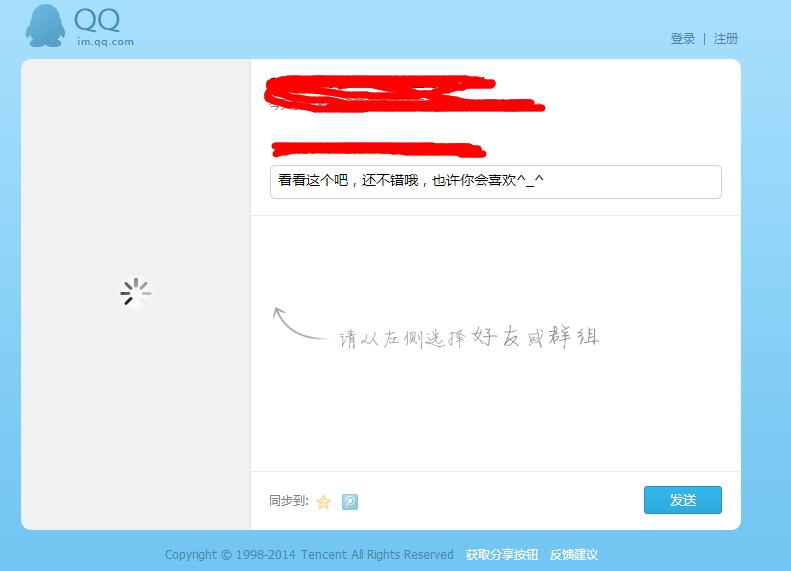Click the 发送 send button
This screenshot has height=571, width=791.
point(683,500)
